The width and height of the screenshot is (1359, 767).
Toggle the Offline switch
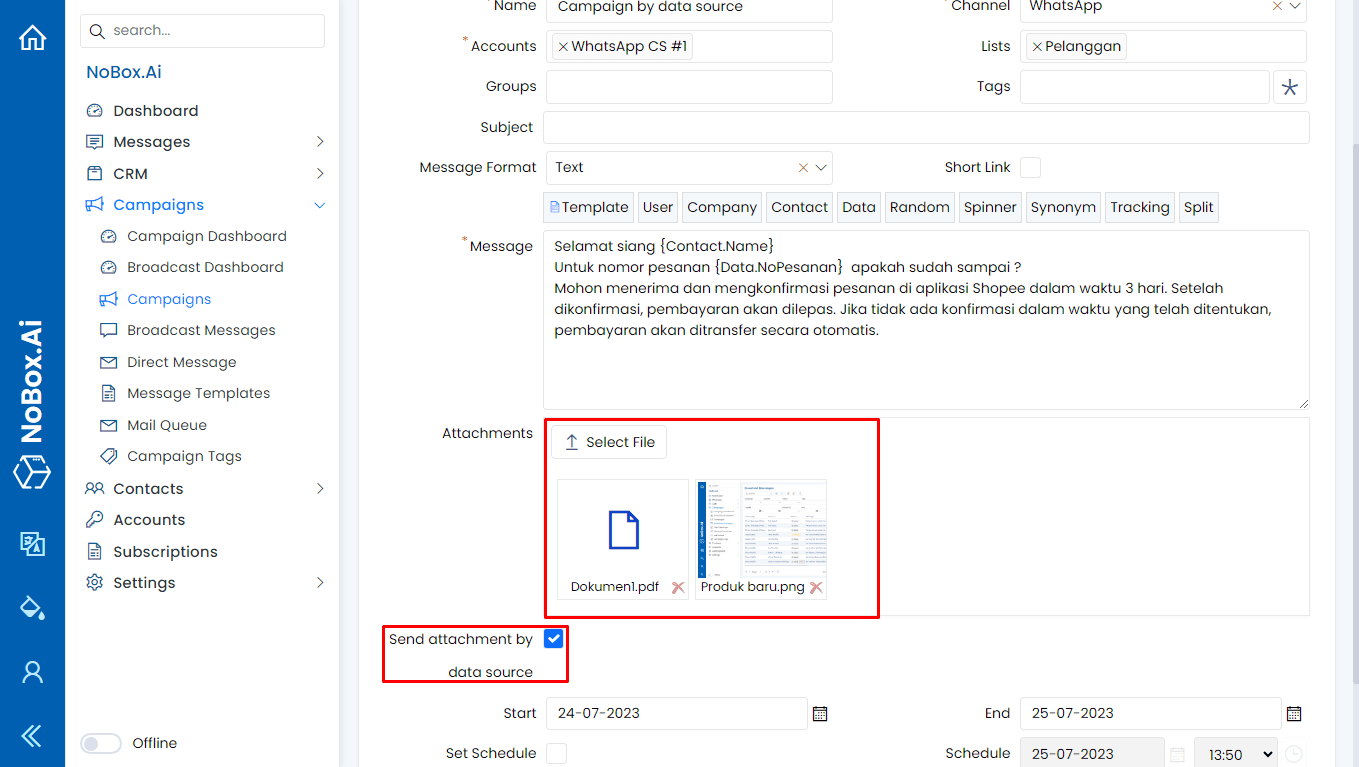pyautogui.click(x=100, y=743)
